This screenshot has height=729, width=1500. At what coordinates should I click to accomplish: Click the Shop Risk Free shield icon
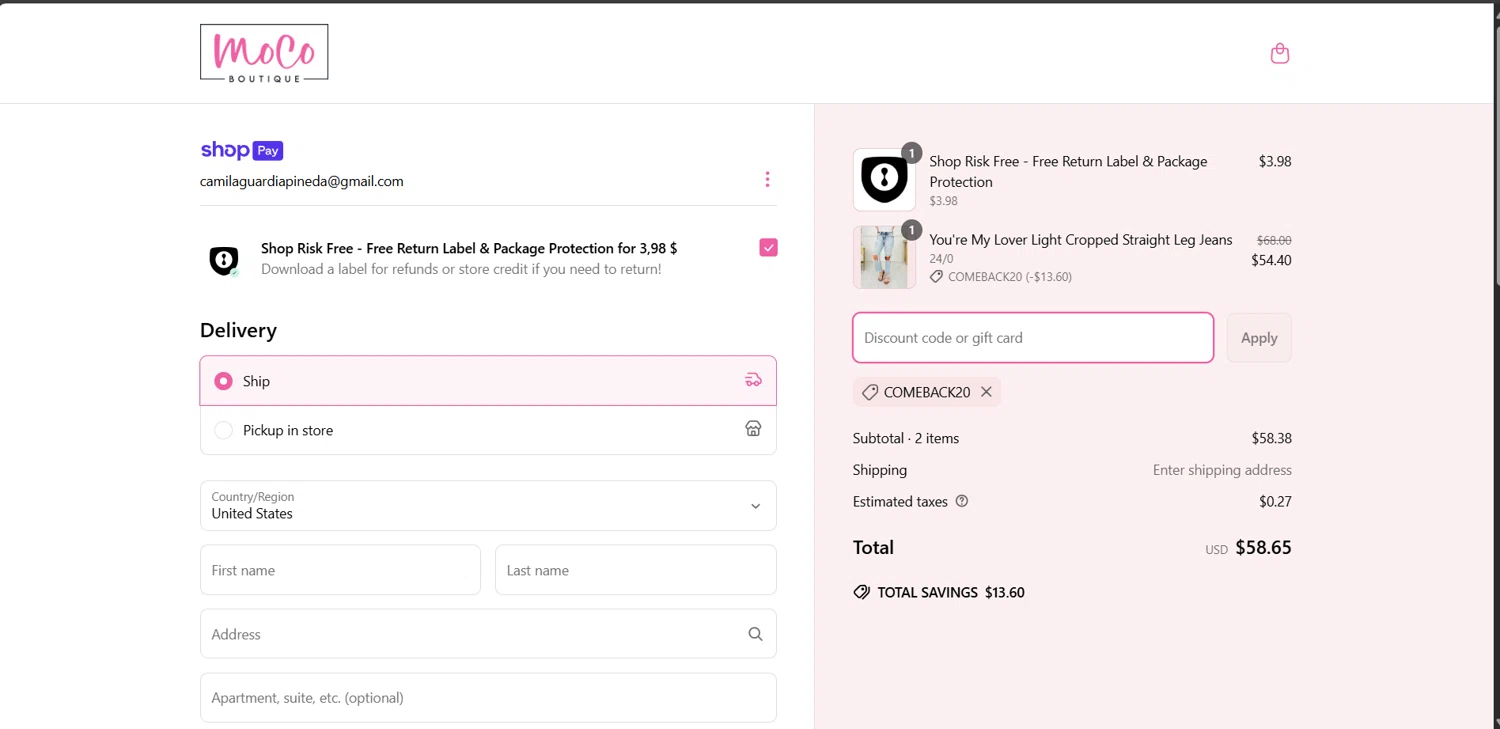click(224, 260)
